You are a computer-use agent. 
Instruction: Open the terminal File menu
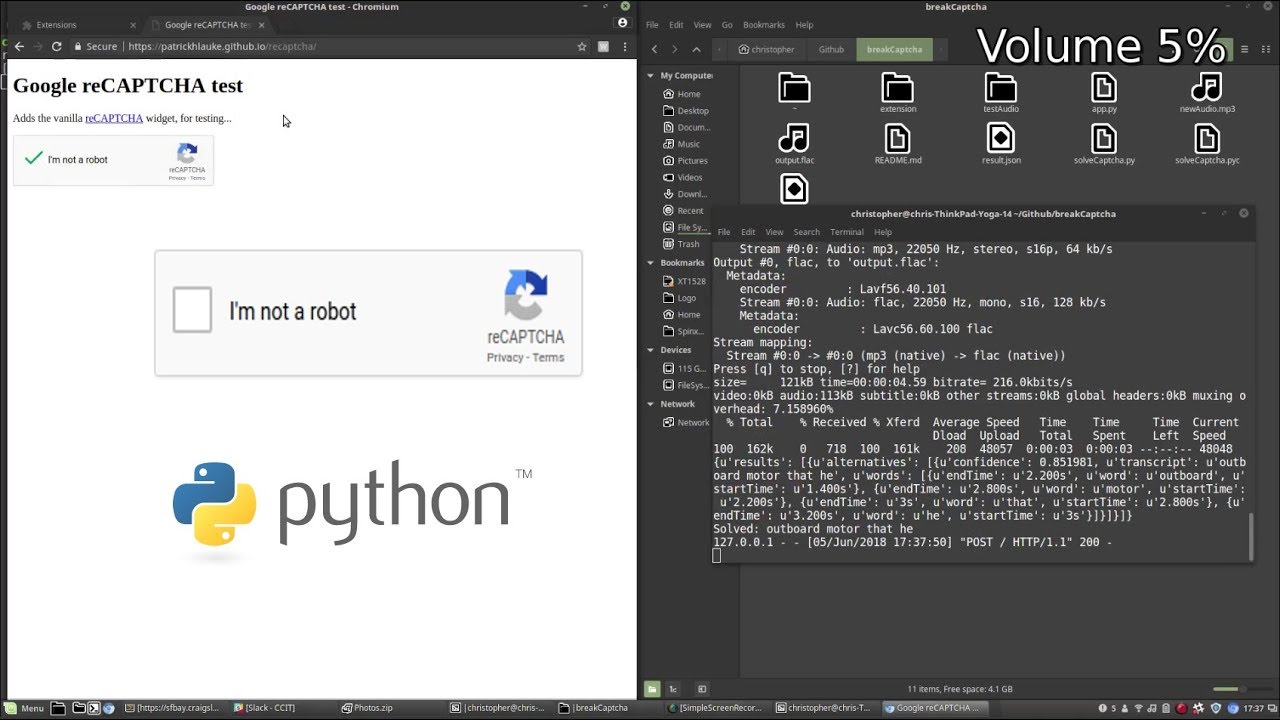coord(724,232)
